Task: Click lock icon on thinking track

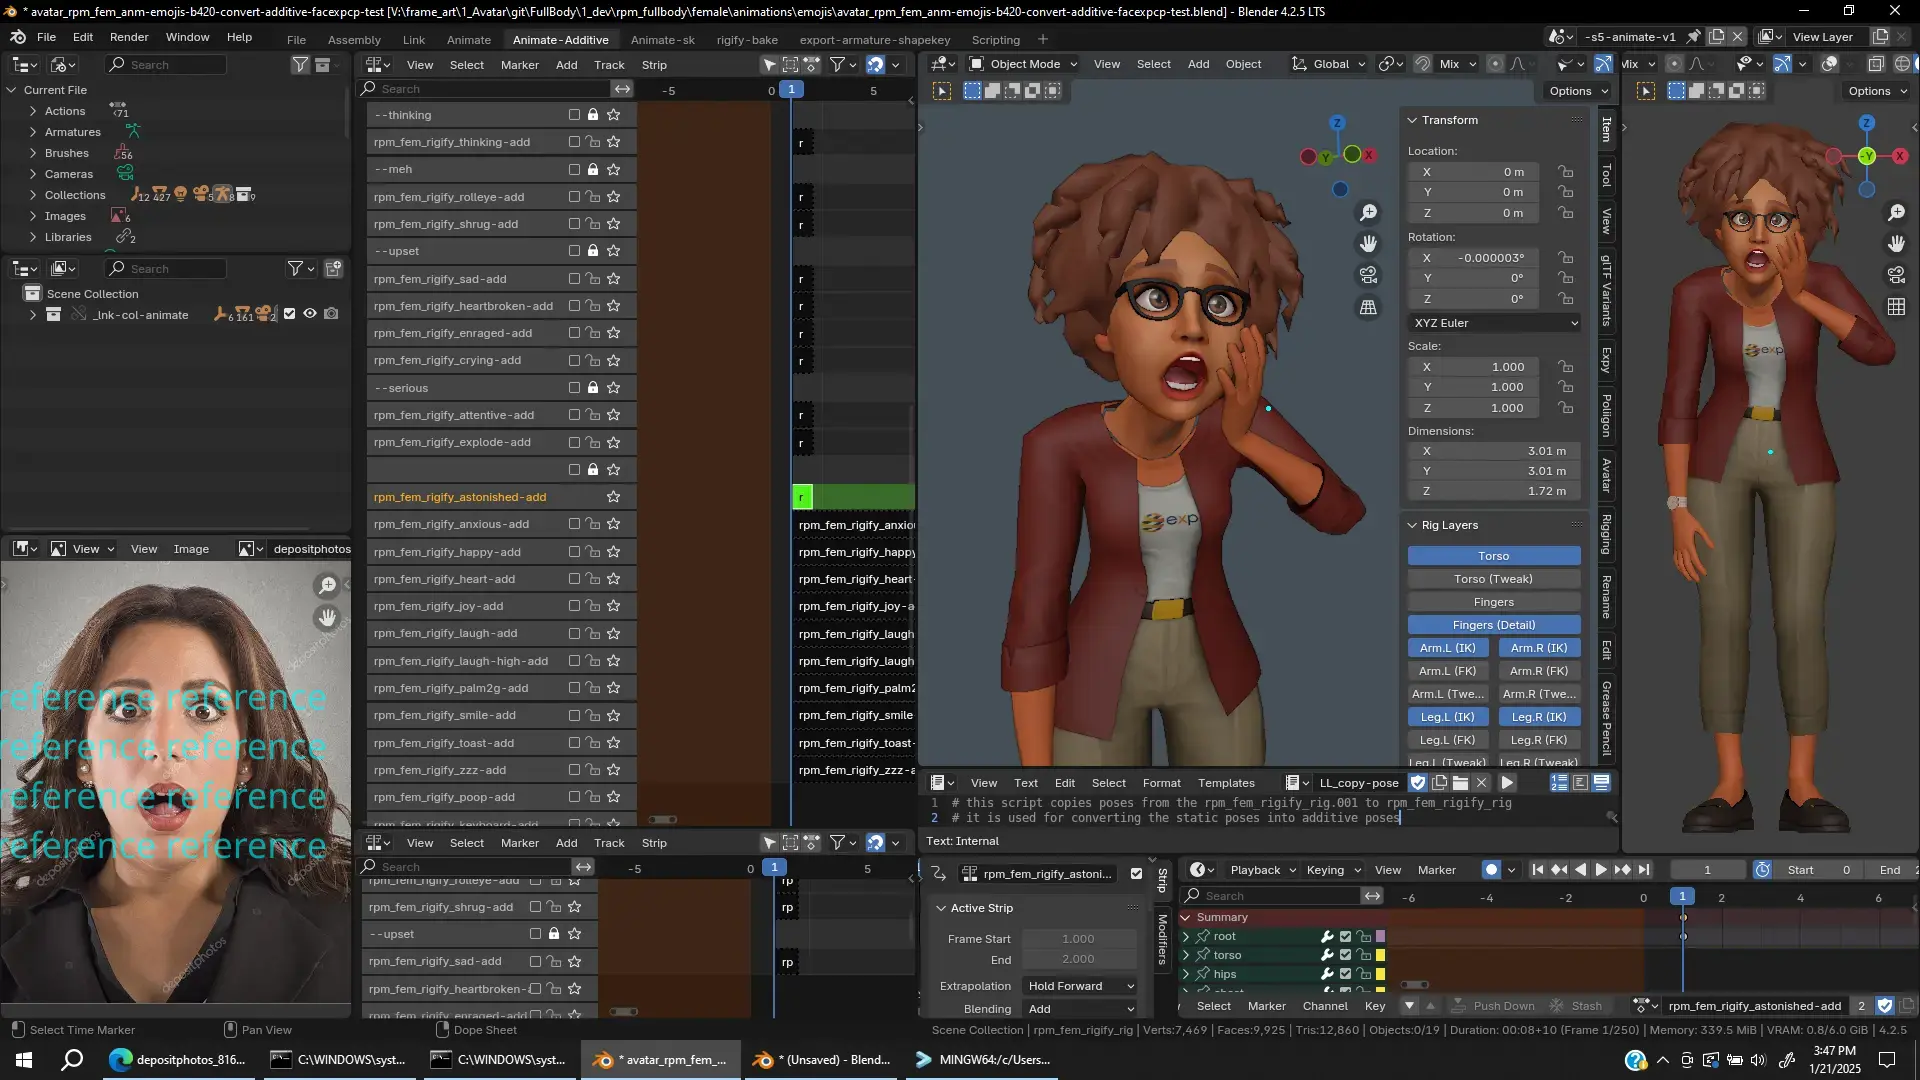Action: coord(593,115)
